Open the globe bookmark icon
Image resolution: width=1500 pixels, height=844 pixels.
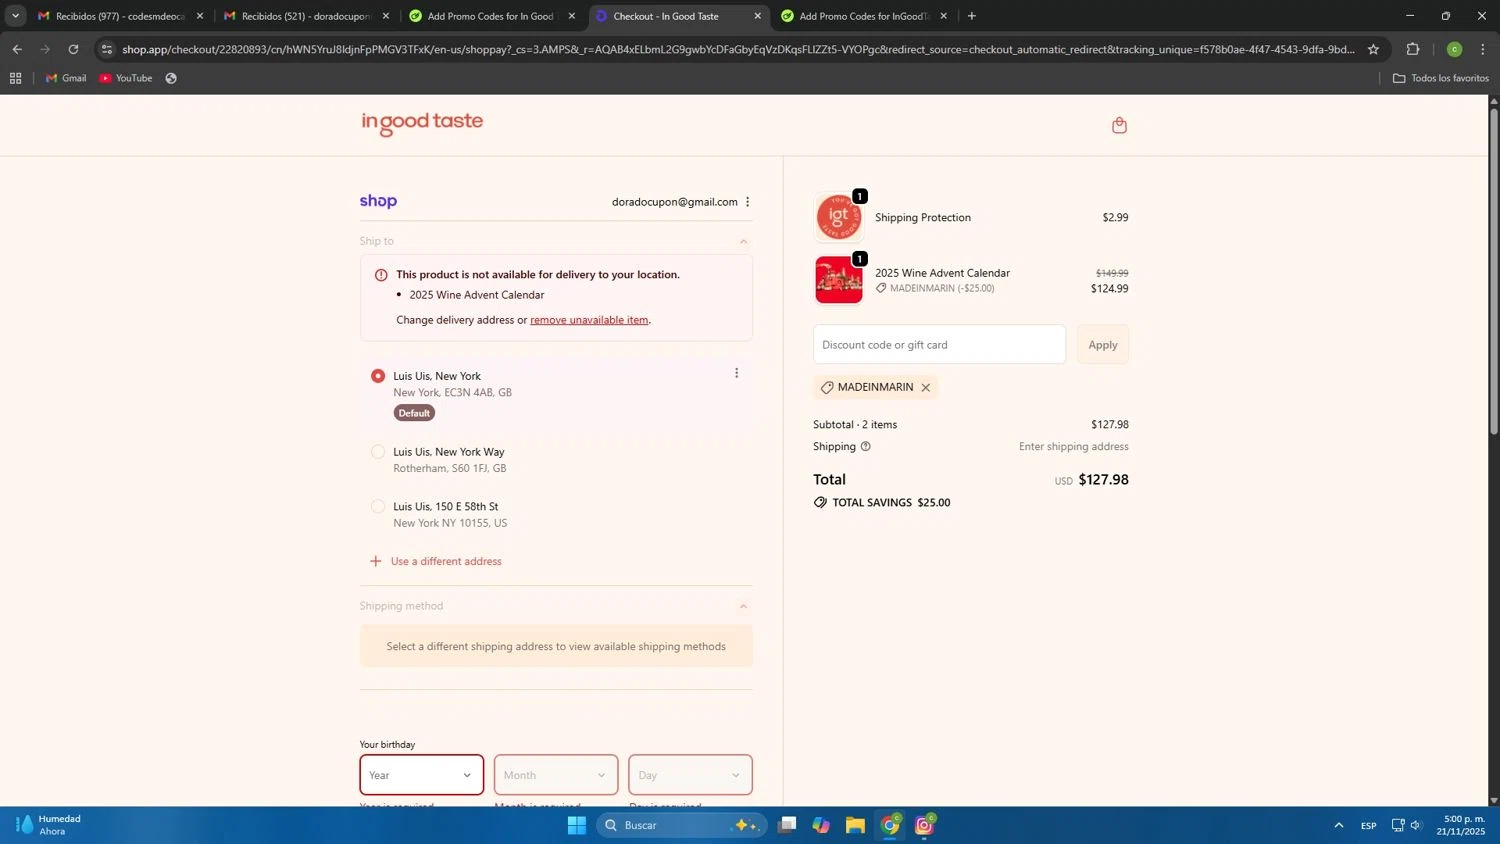tap(171, 78)
